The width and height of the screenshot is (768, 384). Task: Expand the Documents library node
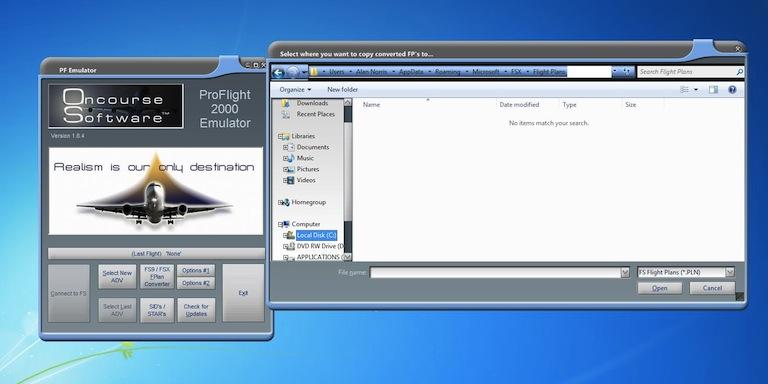(x=286, y=147)
